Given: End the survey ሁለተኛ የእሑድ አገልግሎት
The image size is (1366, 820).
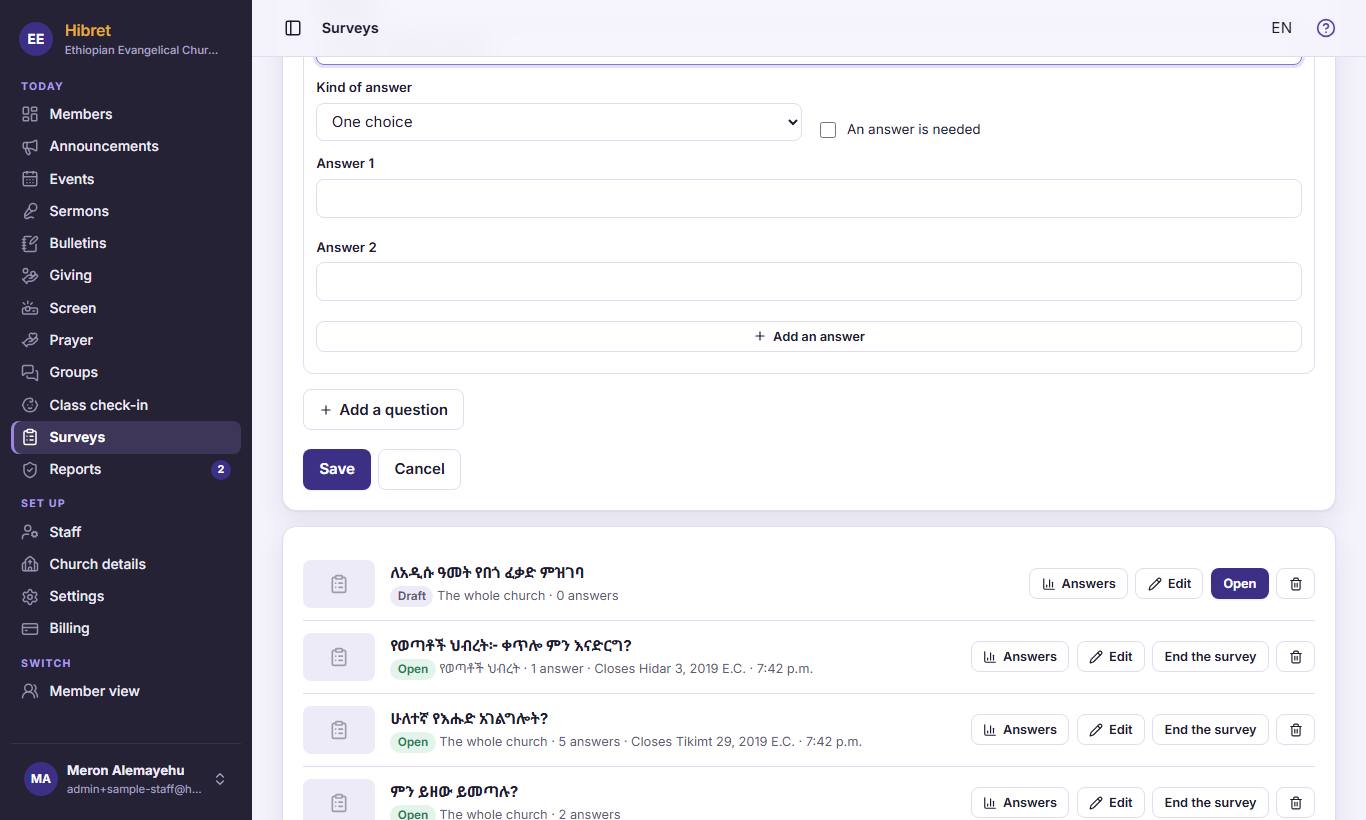Looking at the screenshot, I should click(x=1210, y=730).
